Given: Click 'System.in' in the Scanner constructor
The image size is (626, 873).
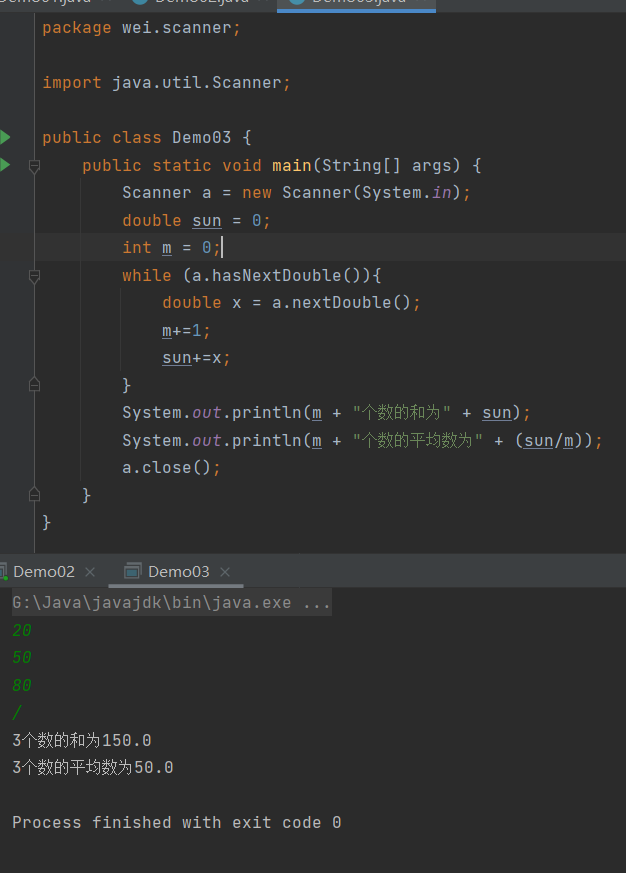Looking at the screenshot, I should point(407,193).
